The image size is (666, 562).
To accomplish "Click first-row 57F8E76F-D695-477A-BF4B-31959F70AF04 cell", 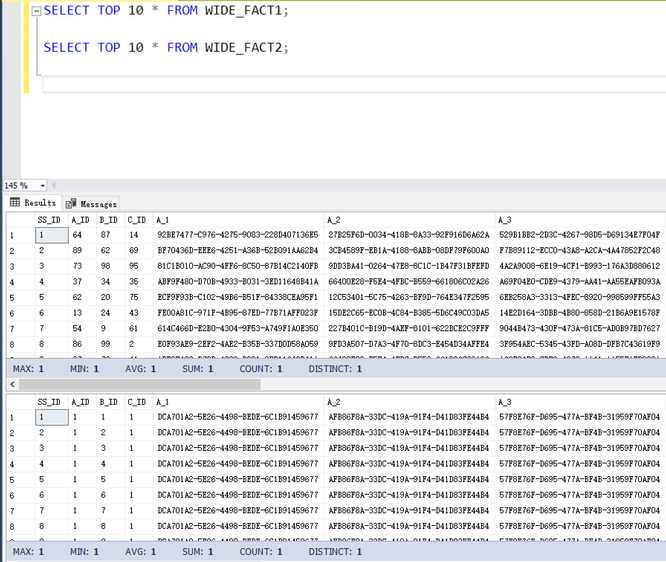I will pyautogui.click(x=580, y=417).
